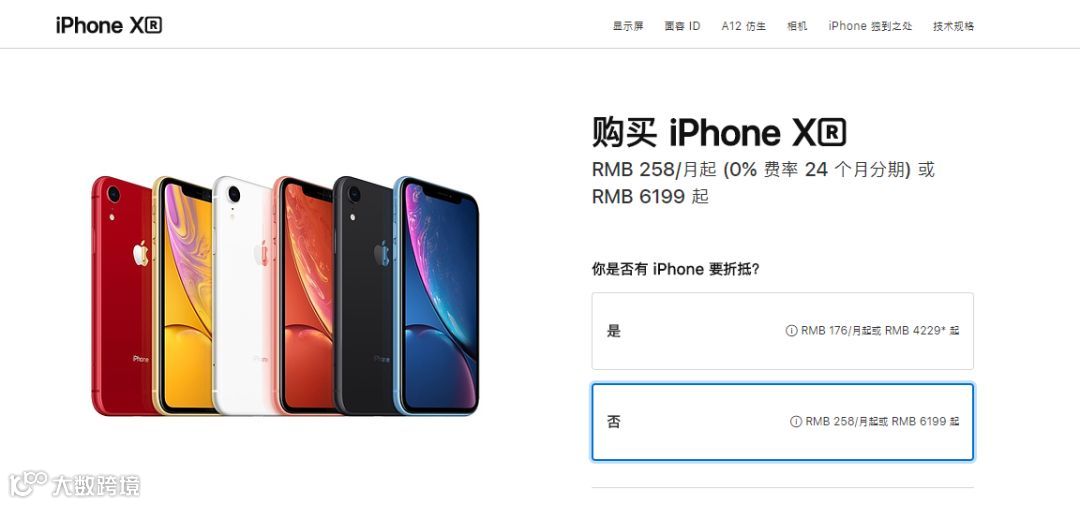Open the 相机 nav tab
The width and height of the screenshot is (1080, 505).
(x=797, y=26)
